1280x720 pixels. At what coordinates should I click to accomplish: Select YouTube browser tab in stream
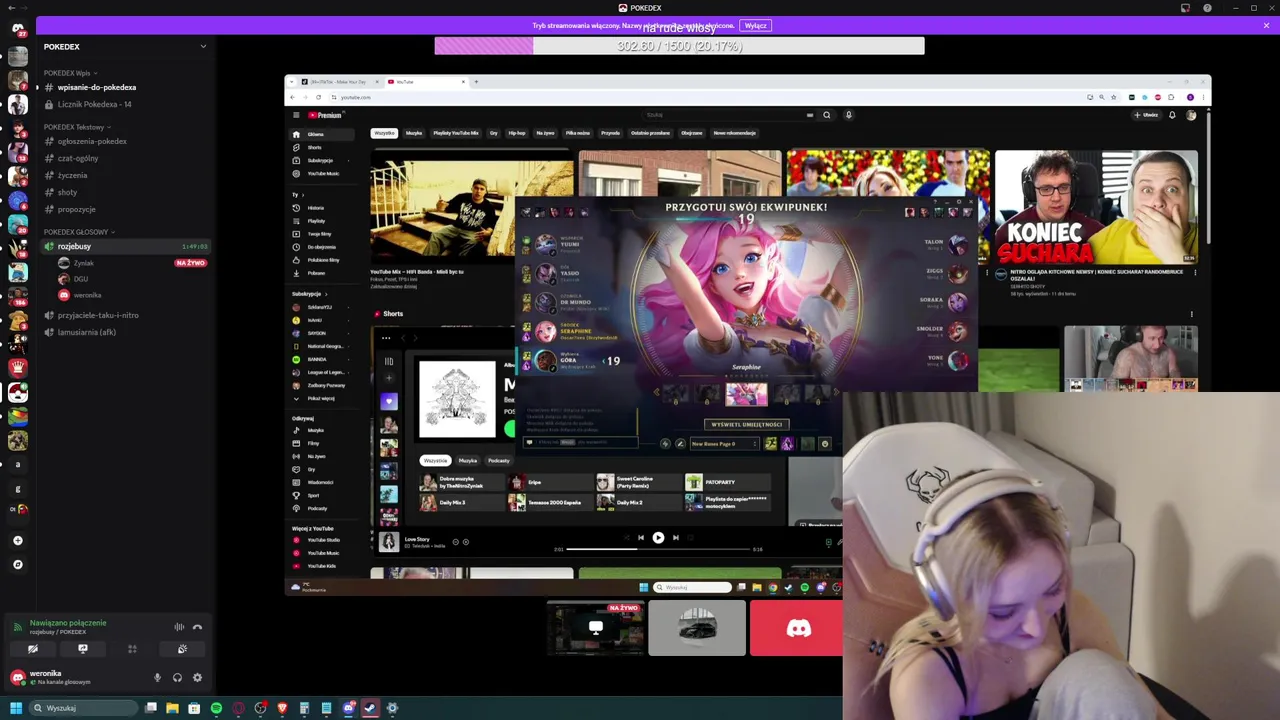tap(425, 82)
